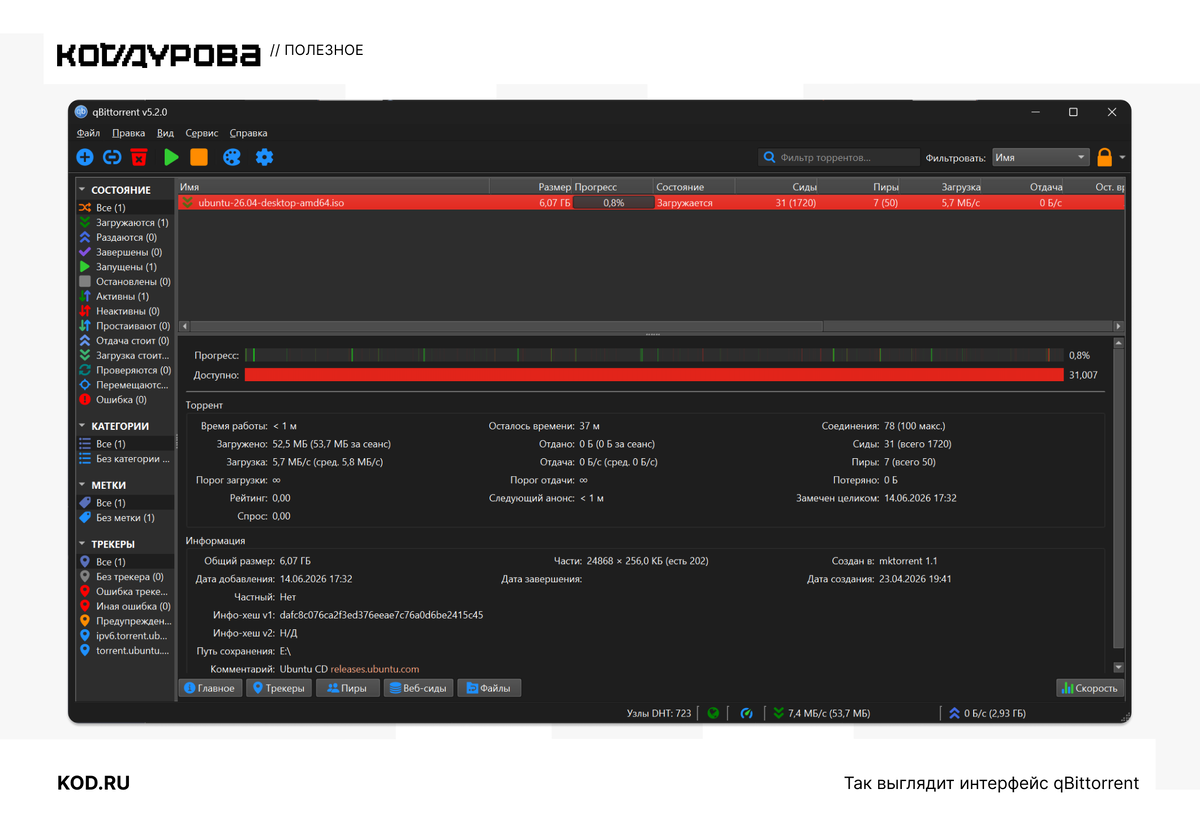Collapse the СОСТОЯНИЕ section
This screenshot has width=1200, height=823.
coord(83,189)
